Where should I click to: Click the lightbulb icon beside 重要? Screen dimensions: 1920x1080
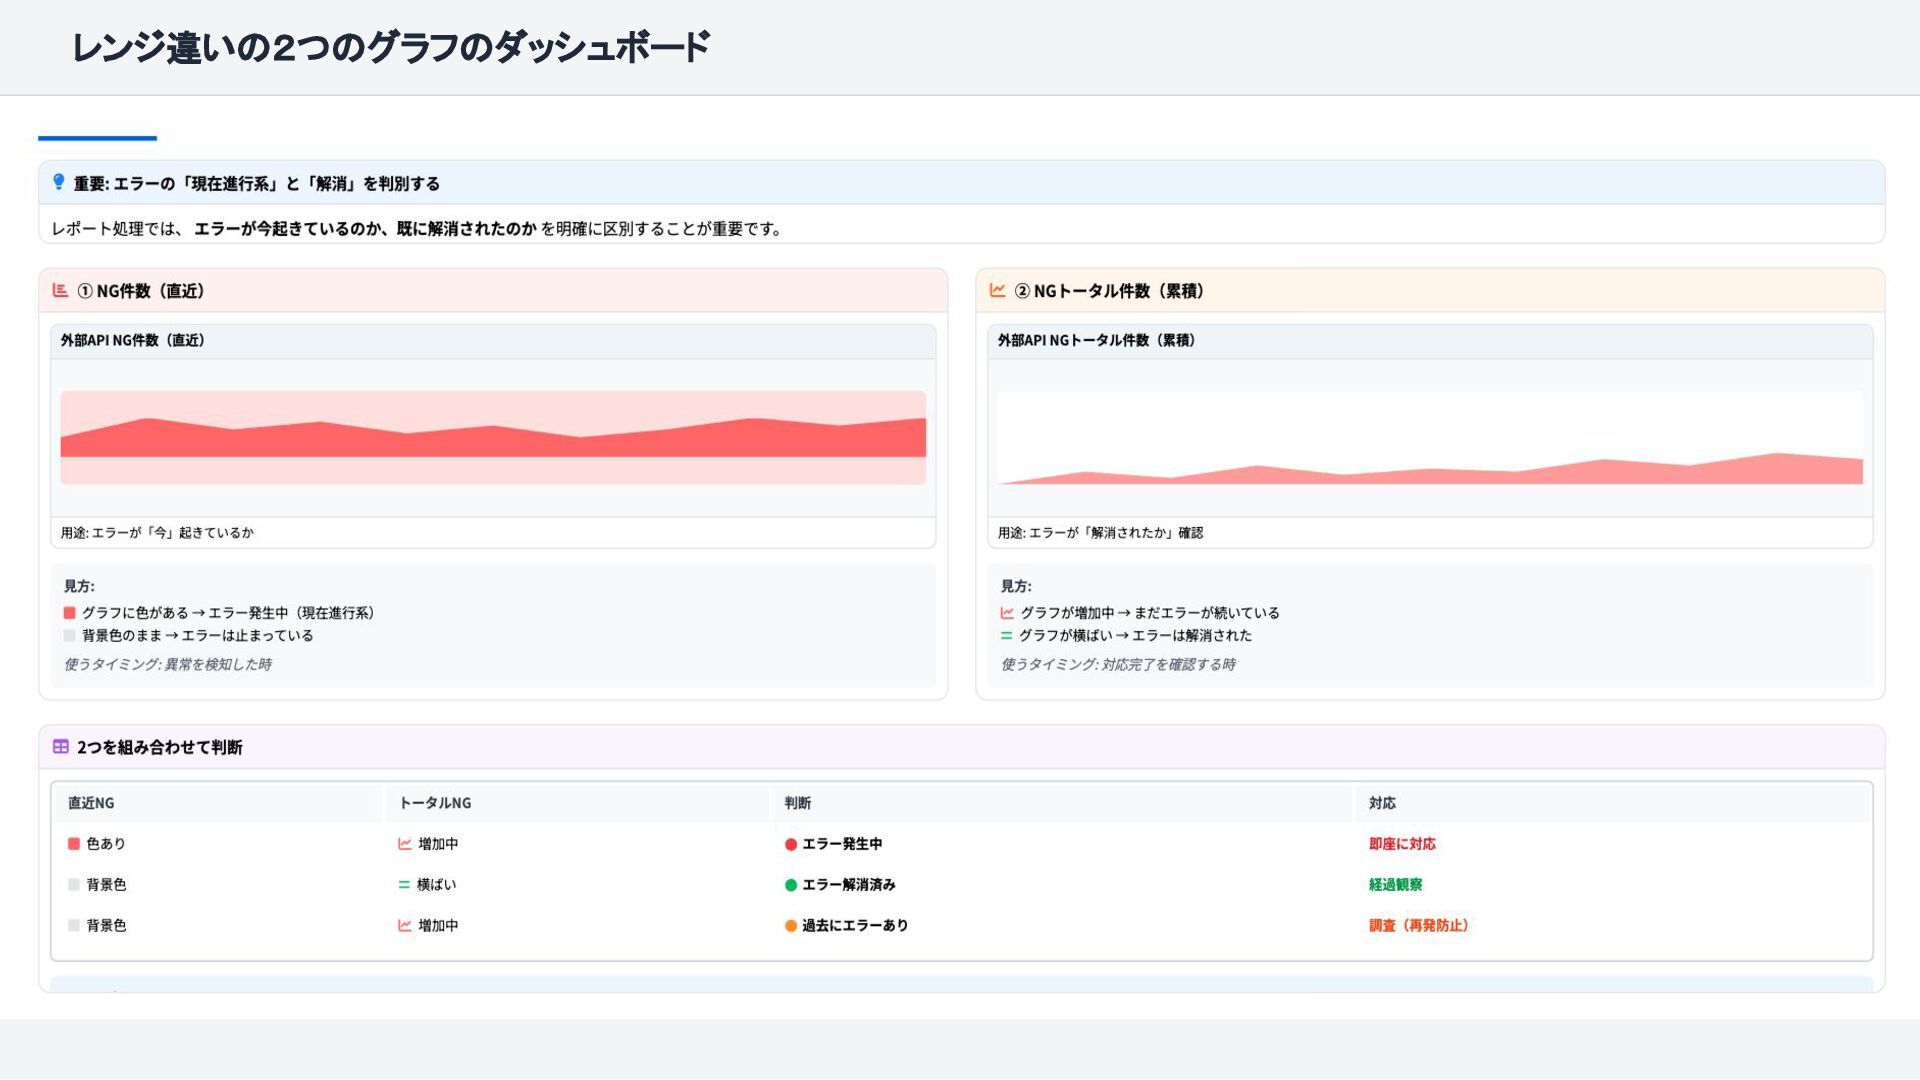pos(59,182)
